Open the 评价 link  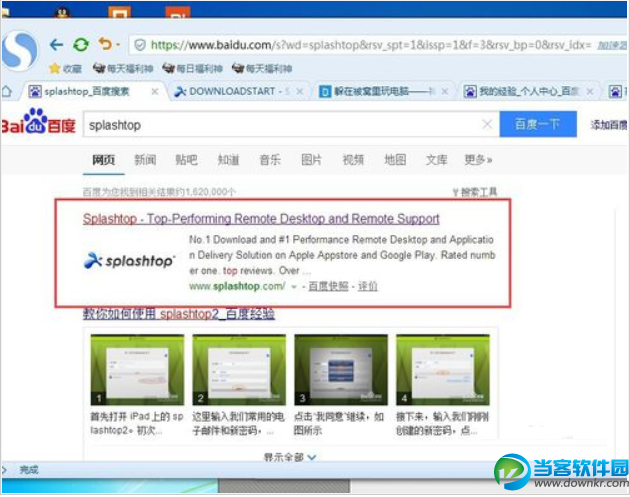[368, 286]
